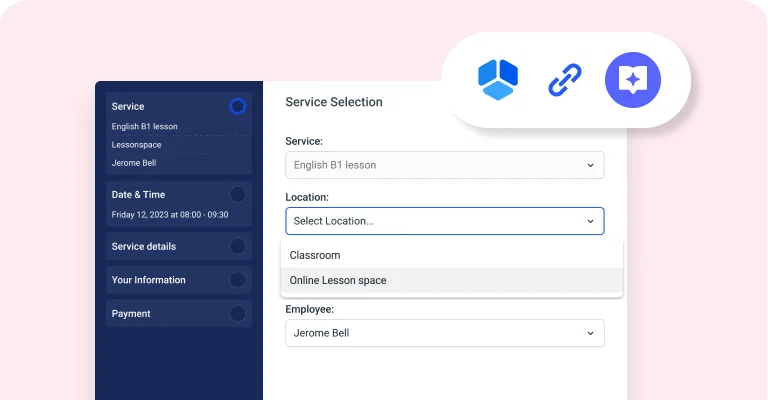Choose Online Lesson space option
Image resolution: width=768 pixels, height=400 pixels.
pos(452,281)
